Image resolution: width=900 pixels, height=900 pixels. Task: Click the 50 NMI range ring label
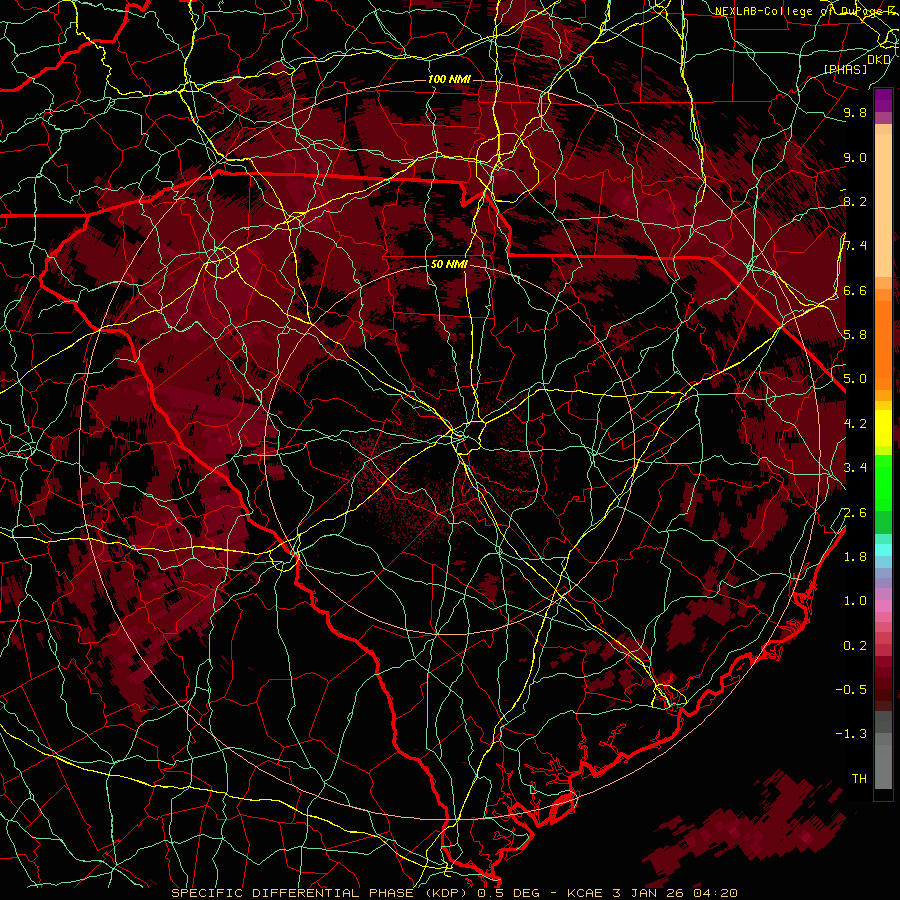point(449,265)
